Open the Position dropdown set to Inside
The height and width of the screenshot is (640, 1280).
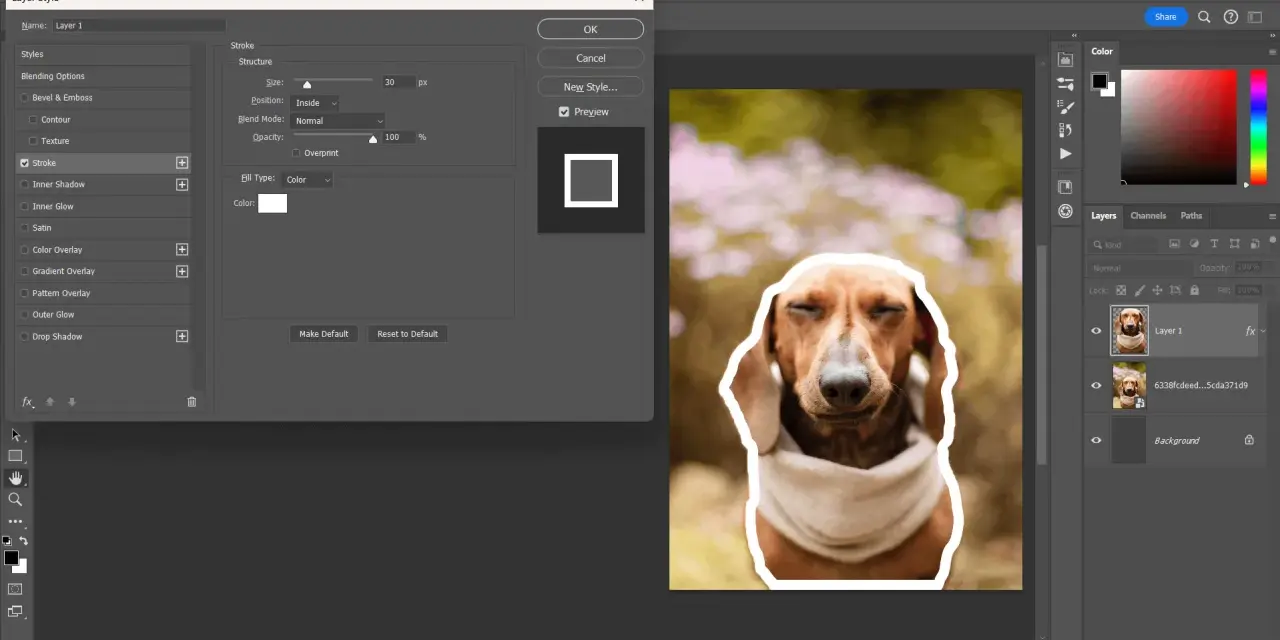315,103
